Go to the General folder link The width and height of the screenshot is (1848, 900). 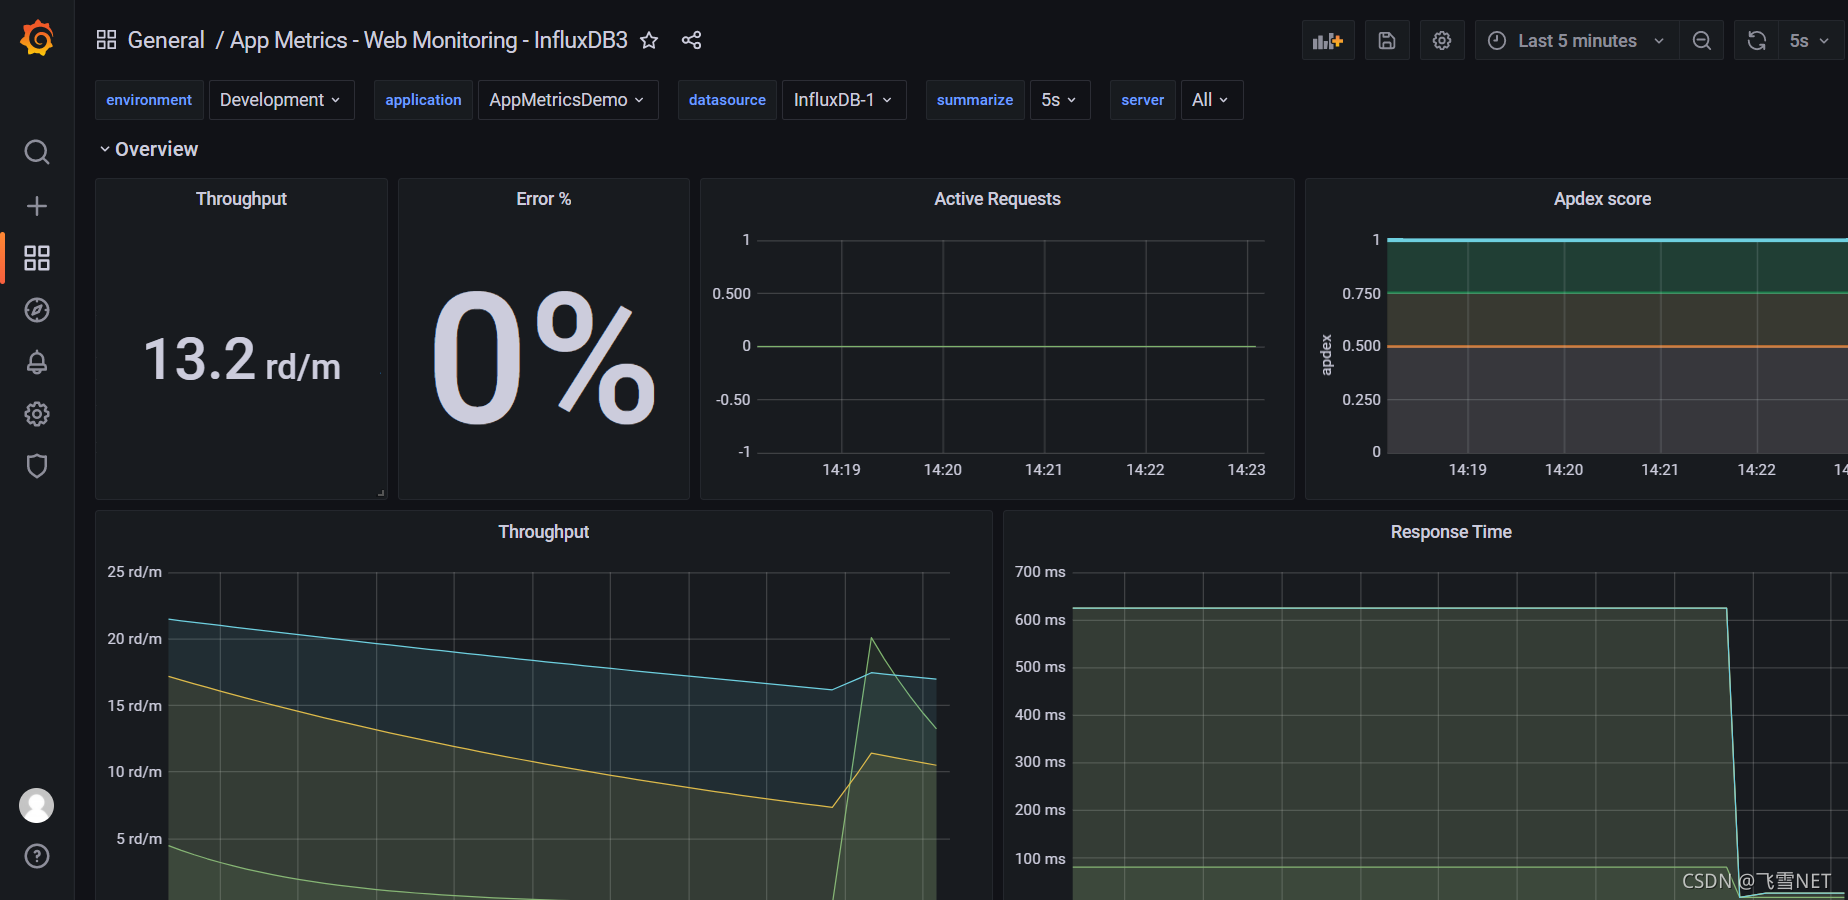166,40
